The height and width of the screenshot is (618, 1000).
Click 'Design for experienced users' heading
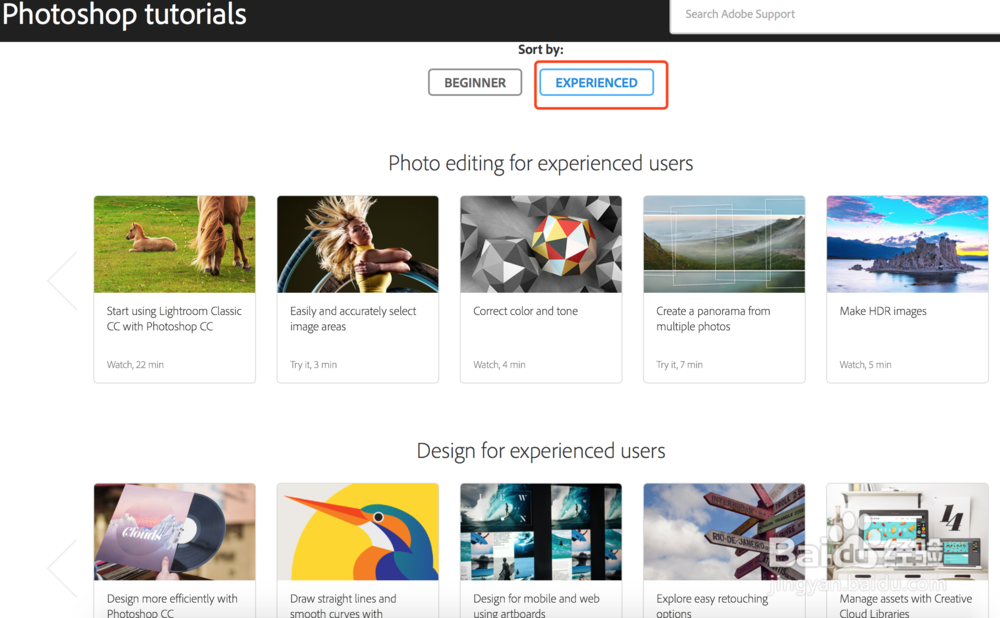click(541, 451)
